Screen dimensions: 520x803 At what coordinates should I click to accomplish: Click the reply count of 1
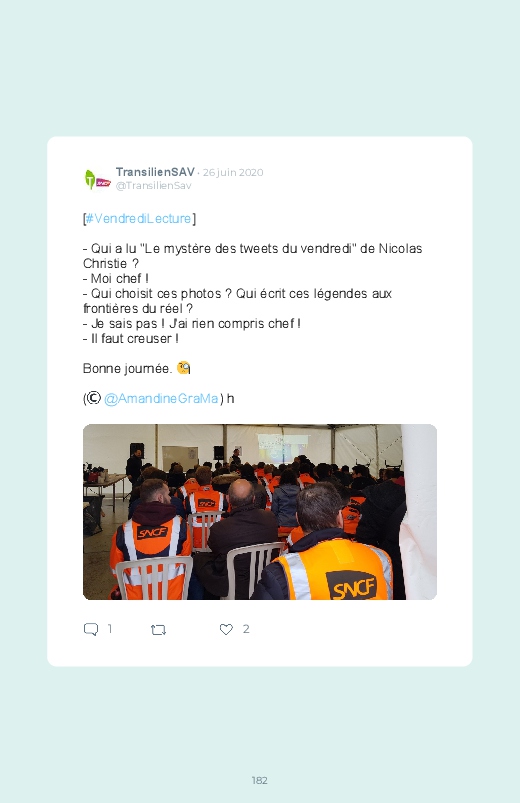110,628
